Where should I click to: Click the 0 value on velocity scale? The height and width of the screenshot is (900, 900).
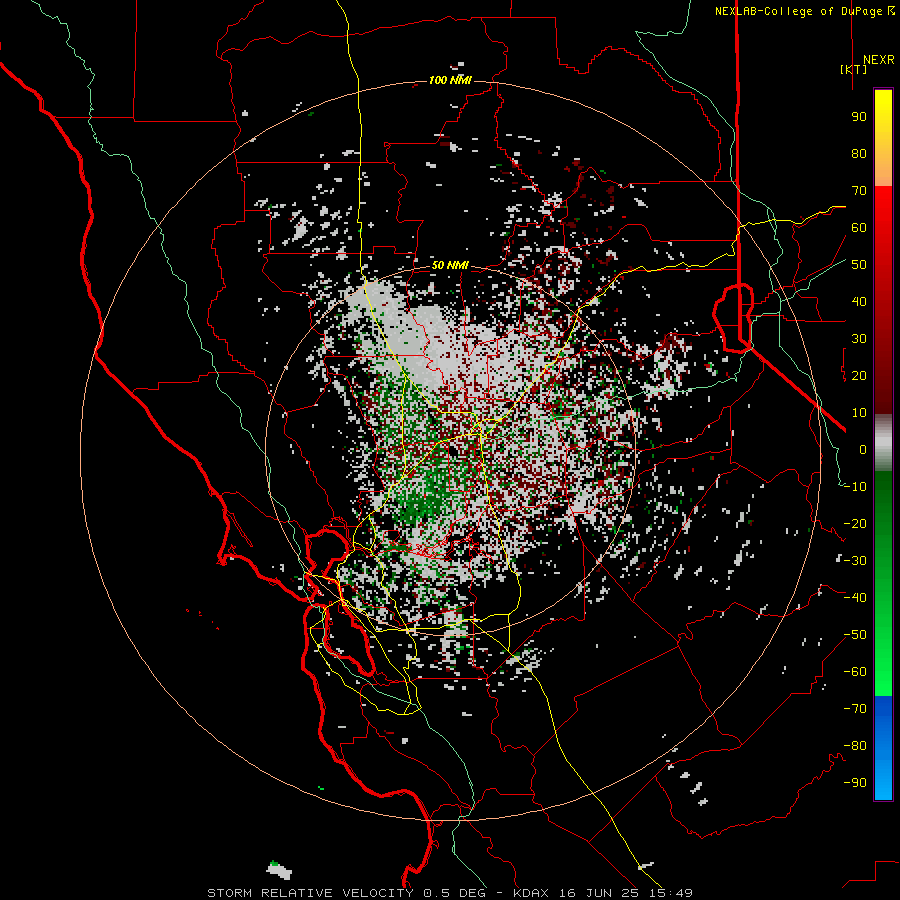point(863,449)
